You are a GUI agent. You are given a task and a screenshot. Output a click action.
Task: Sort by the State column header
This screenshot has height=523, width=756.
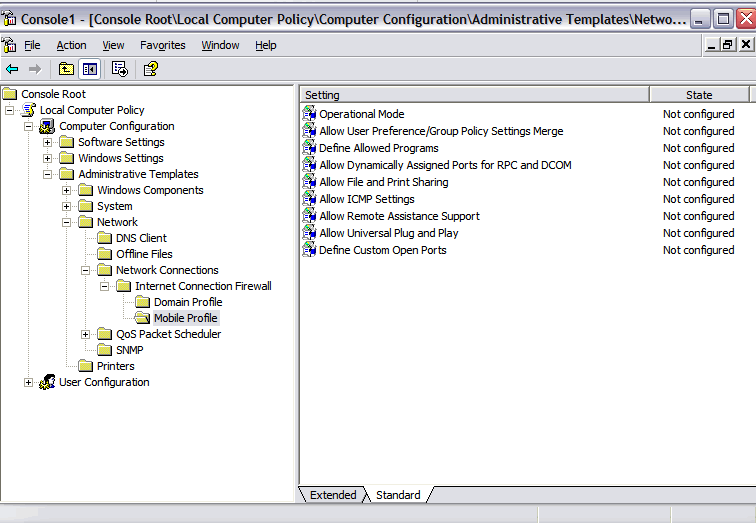coord(698,95)
